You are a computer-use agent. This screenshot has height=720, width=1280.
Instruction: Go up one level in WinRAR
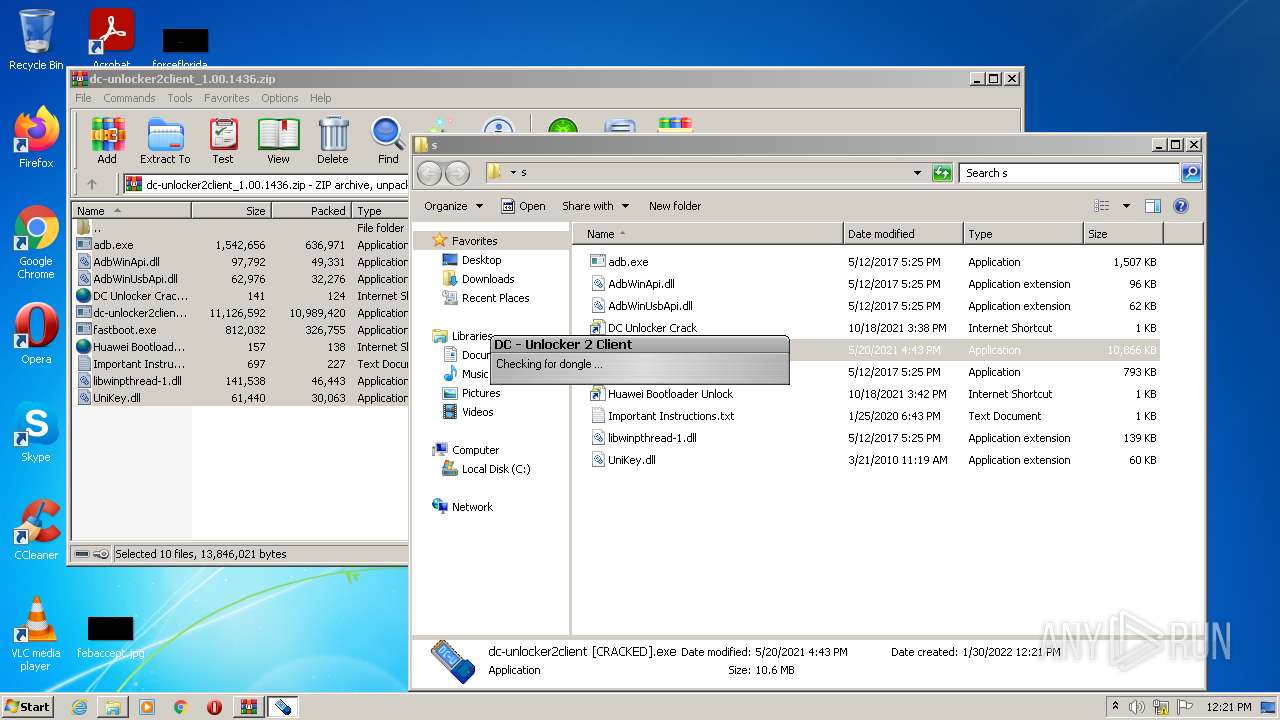coord(92,184)
